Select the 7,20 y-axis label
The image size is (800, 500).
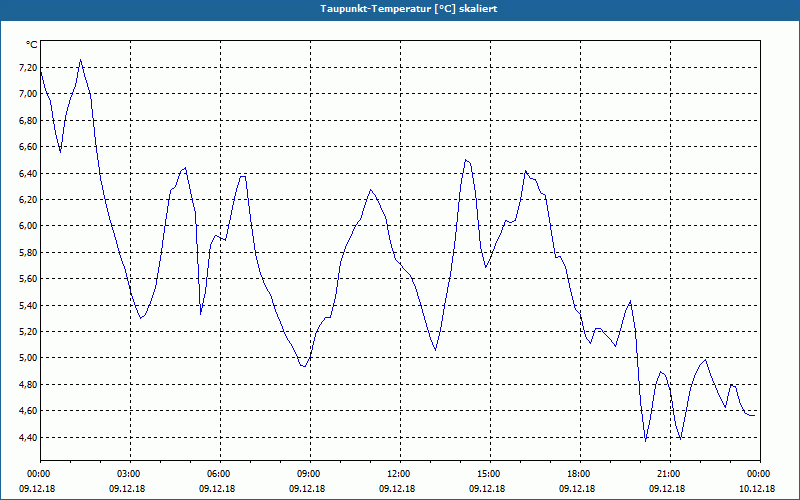point(28,67)
